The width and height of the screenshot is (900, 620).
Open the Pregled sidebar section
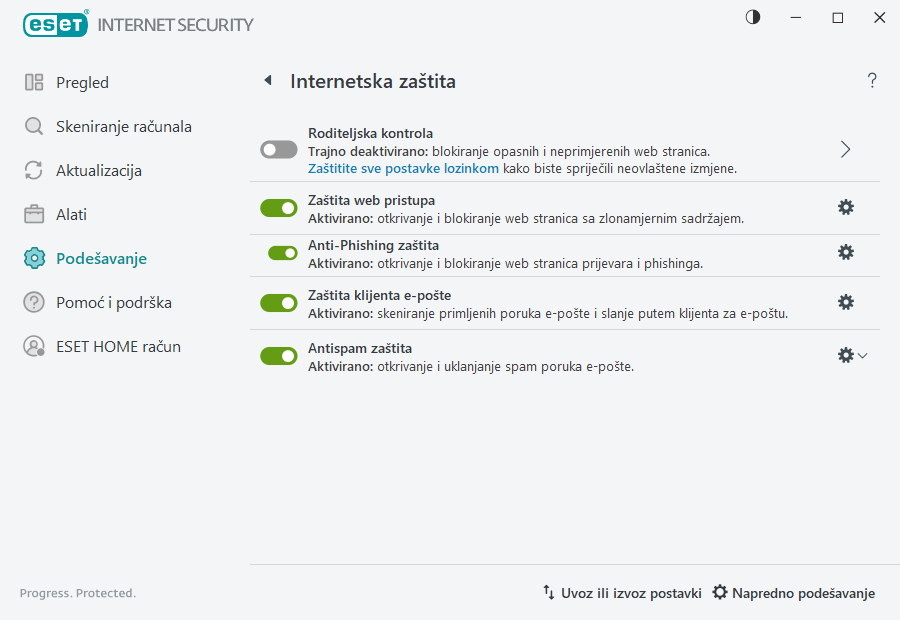click(80, 82)
